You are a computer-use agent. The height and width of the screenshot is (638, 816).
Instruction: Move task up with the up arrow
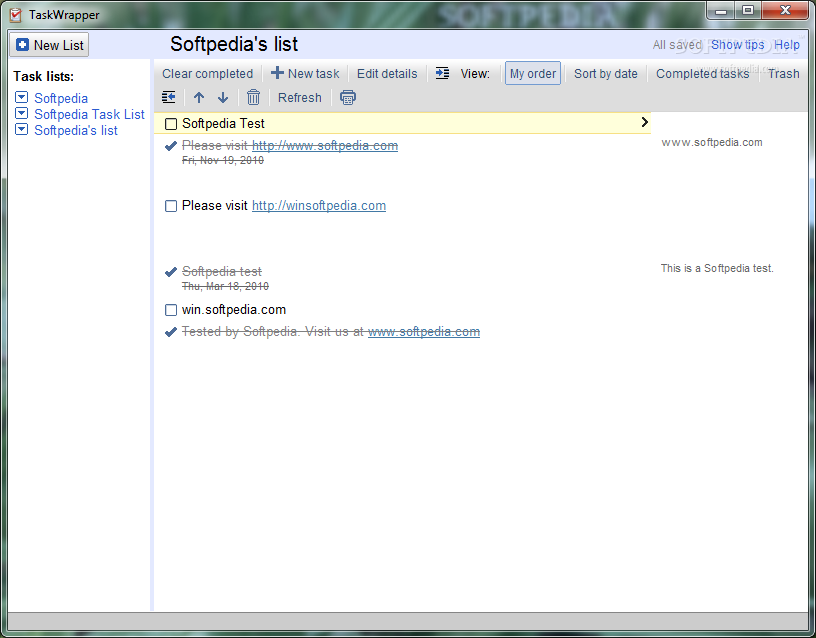click(x=199, y=97)
